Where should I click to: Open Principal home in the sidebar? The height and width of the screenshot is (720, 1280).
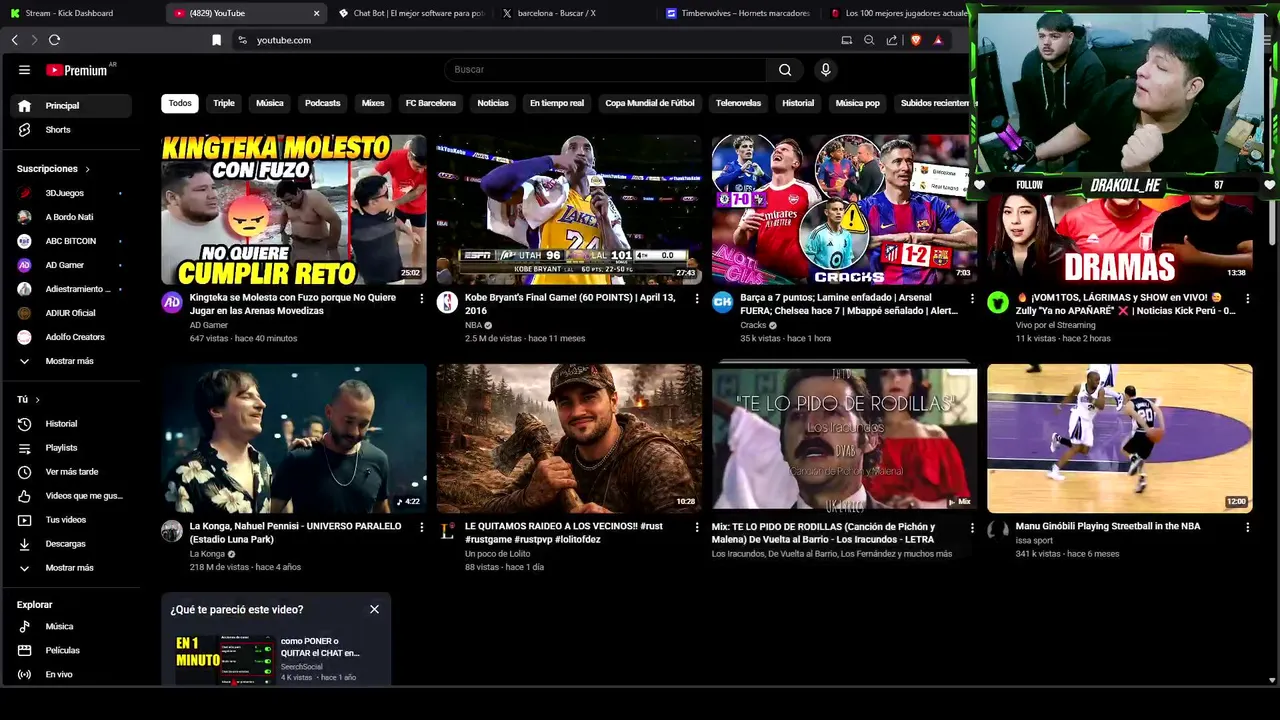click(x=70, y=106)
